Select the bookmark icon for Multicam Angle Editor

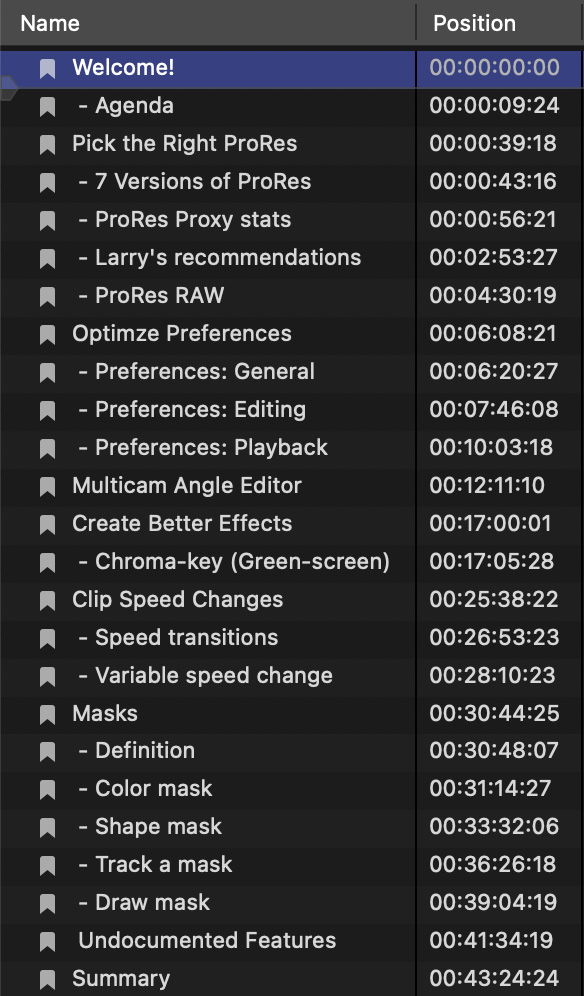(x=48, y=486)
